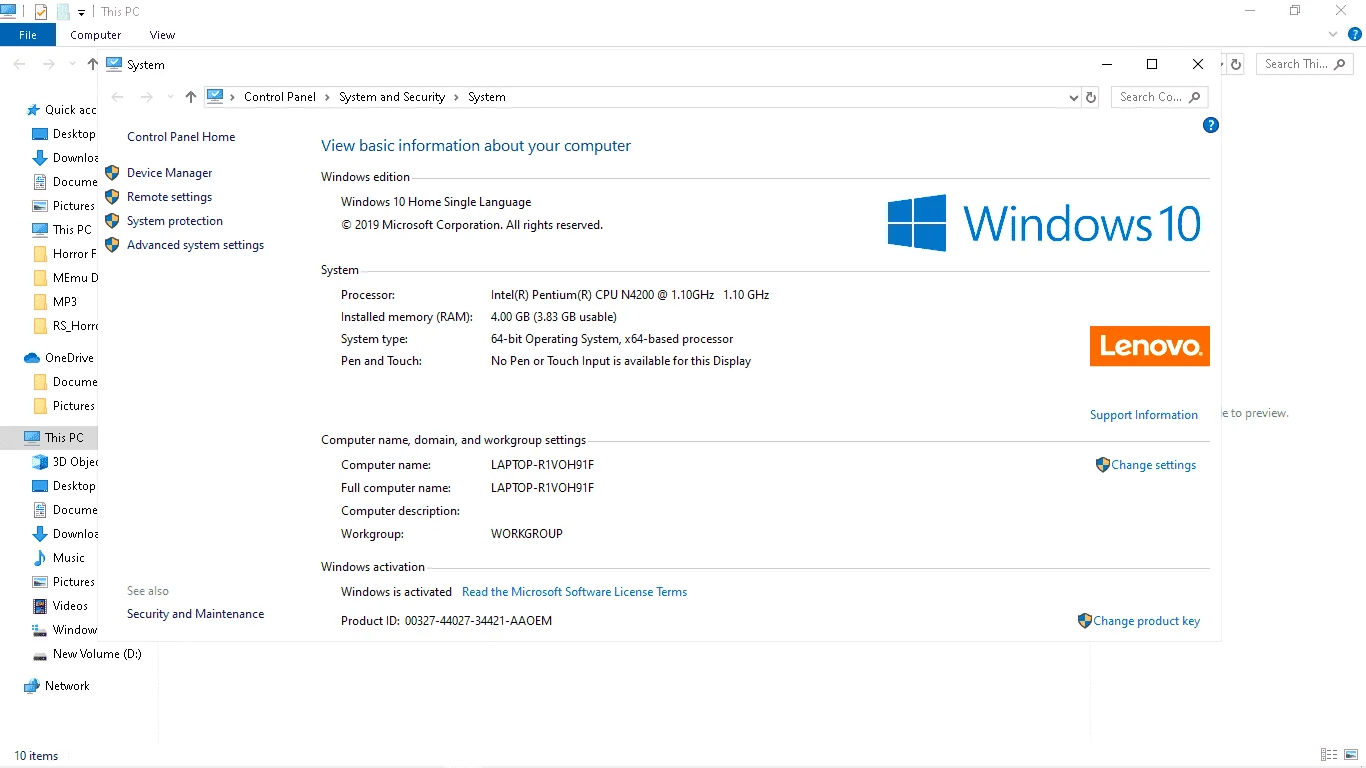Screen dimensions: 1366x768
Task: Click the back arrow in This PC window
Action: [19, 64]
